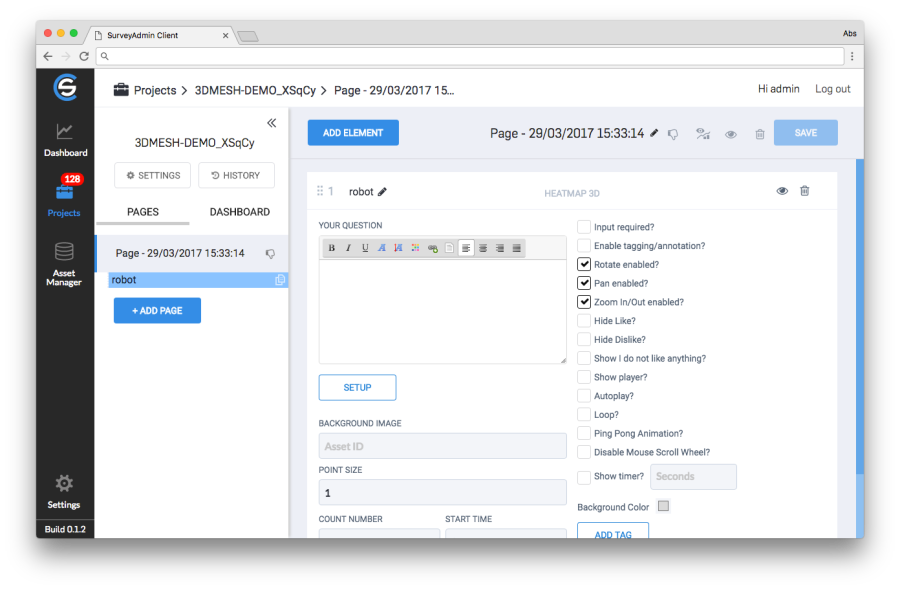This screenshot has width=900, height=590.
Task: Open the Asset Manager
Action: pyautogui.click(x=64, y=264)
